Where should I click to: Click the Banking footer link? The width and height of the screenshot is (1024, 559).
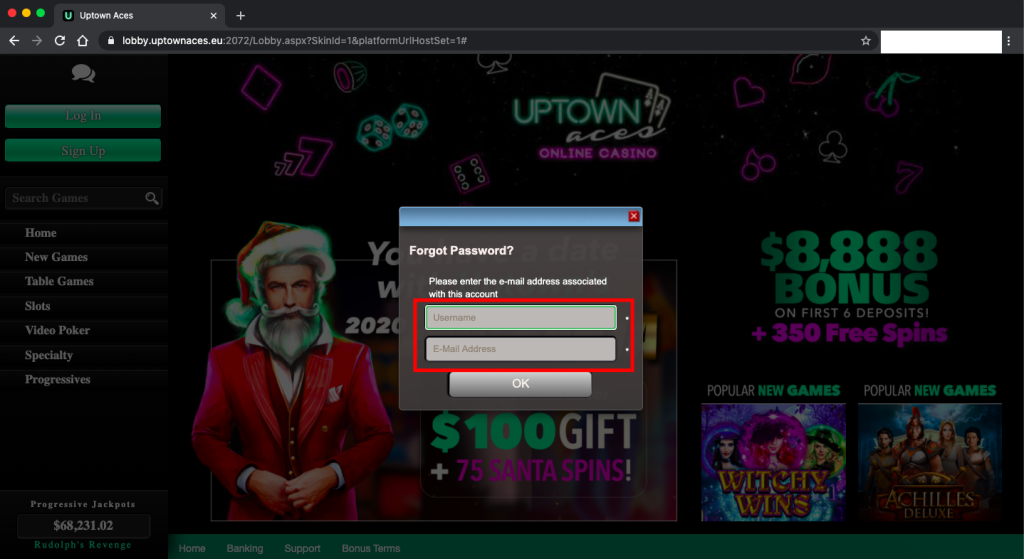pos(245,548)
